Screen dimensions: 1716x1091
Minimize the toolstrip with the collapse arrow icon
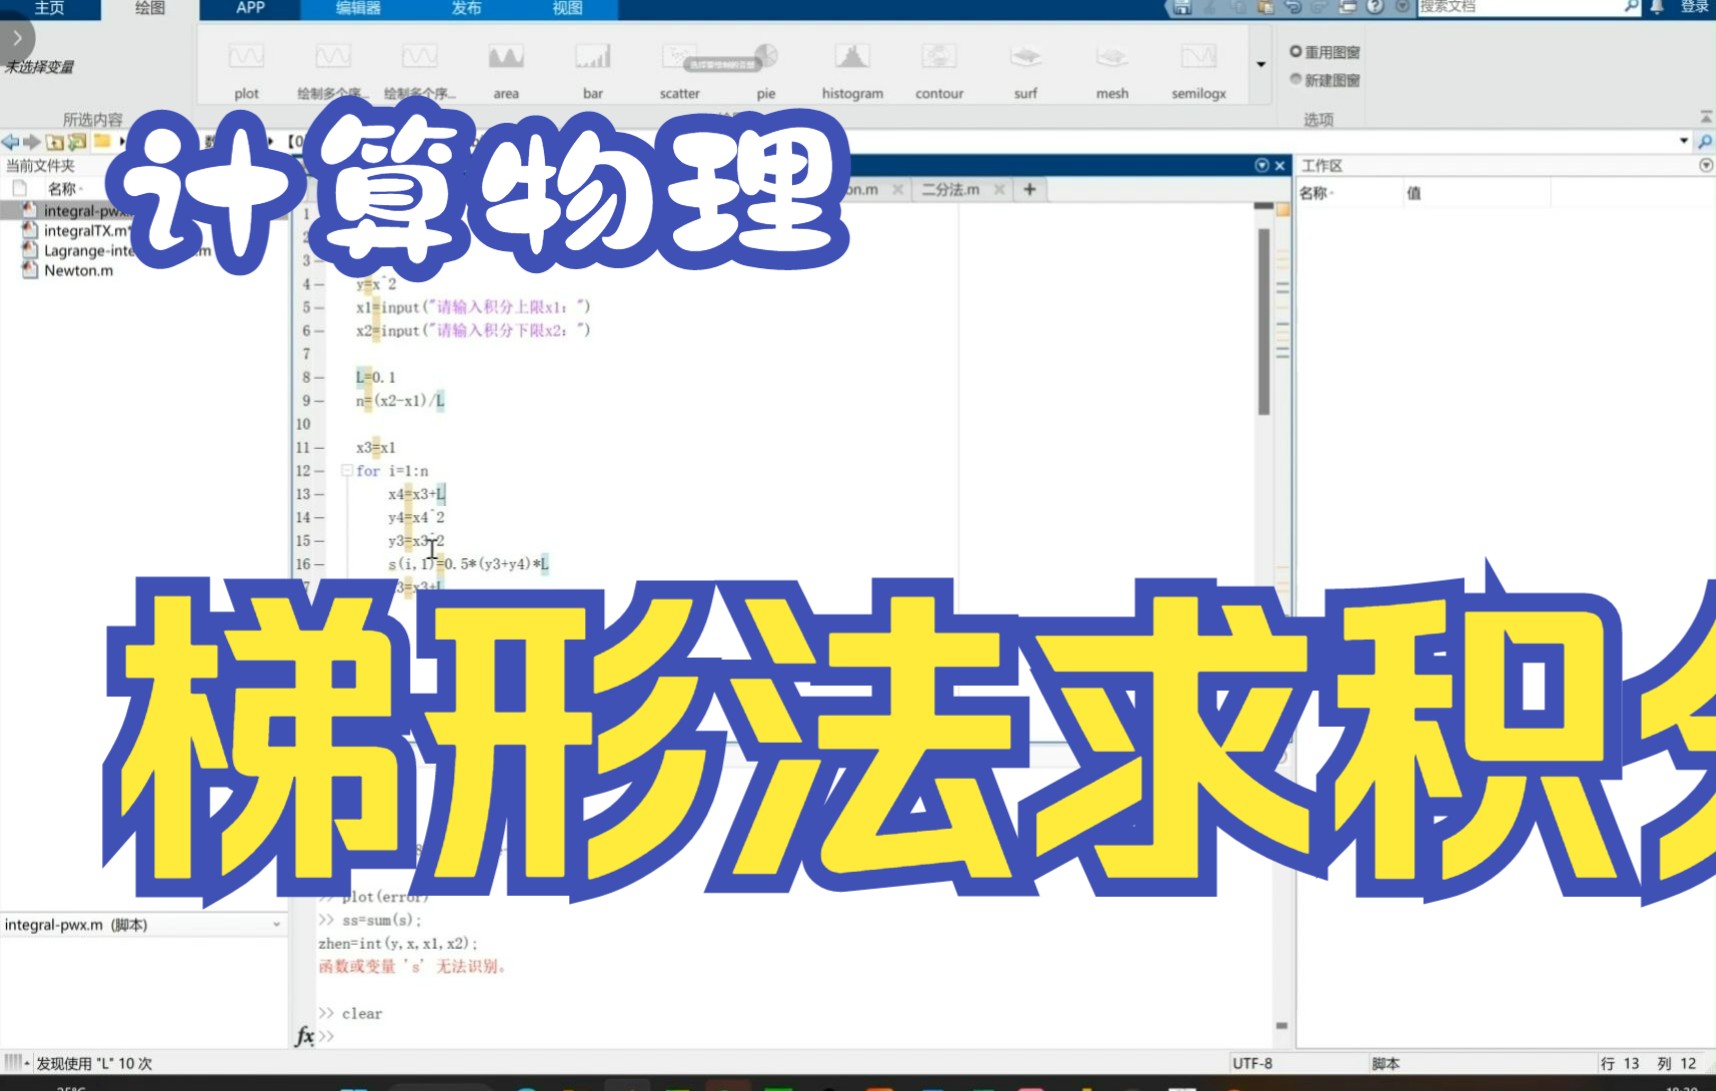click(x=1706, y=117)
